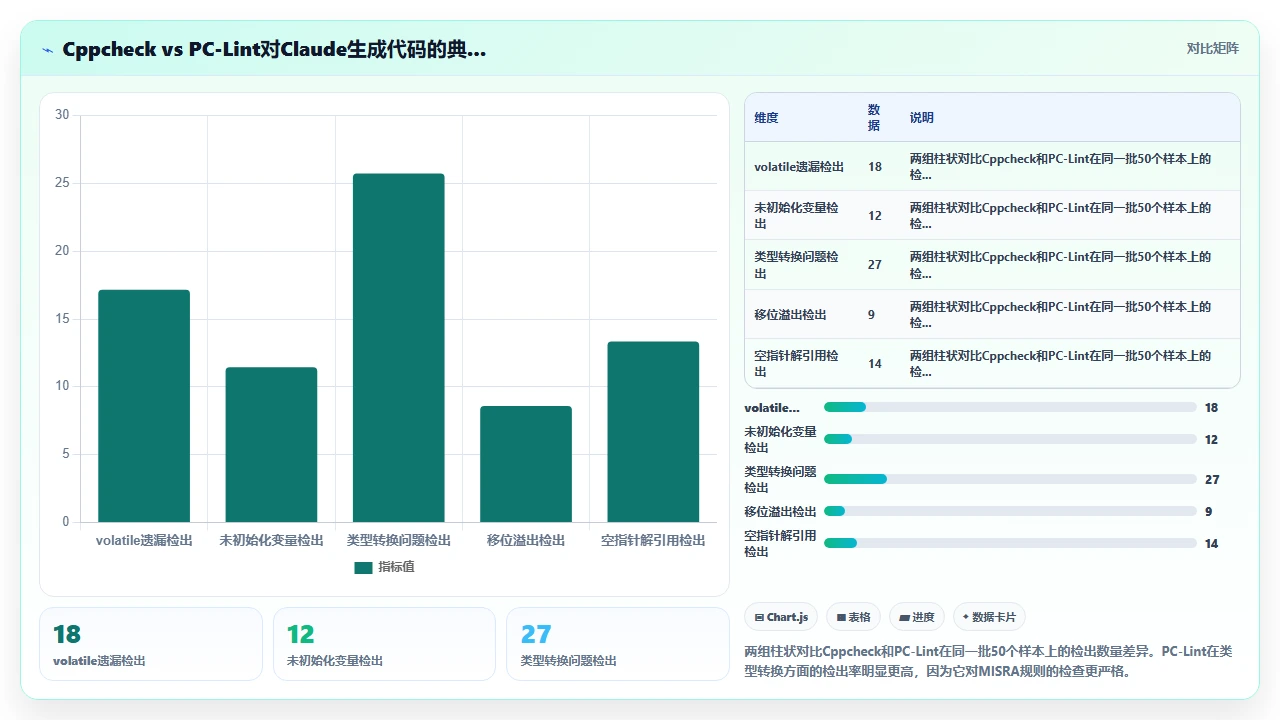Click the 类型转换问题检出 progress bar
The height and width of the screenshot is (720, 1280).
pyautogui.click(x=1010, y=479)
